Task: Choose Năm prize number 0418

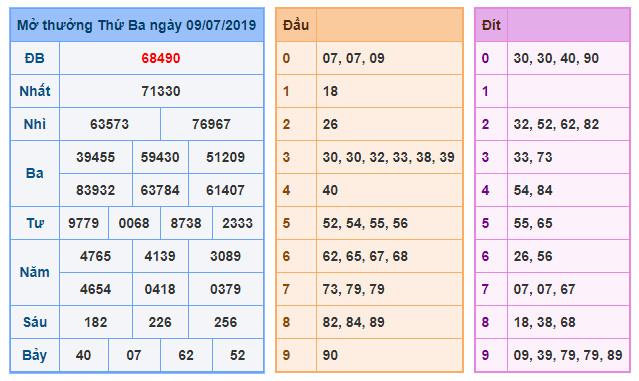Action: [x=160, y=289]
